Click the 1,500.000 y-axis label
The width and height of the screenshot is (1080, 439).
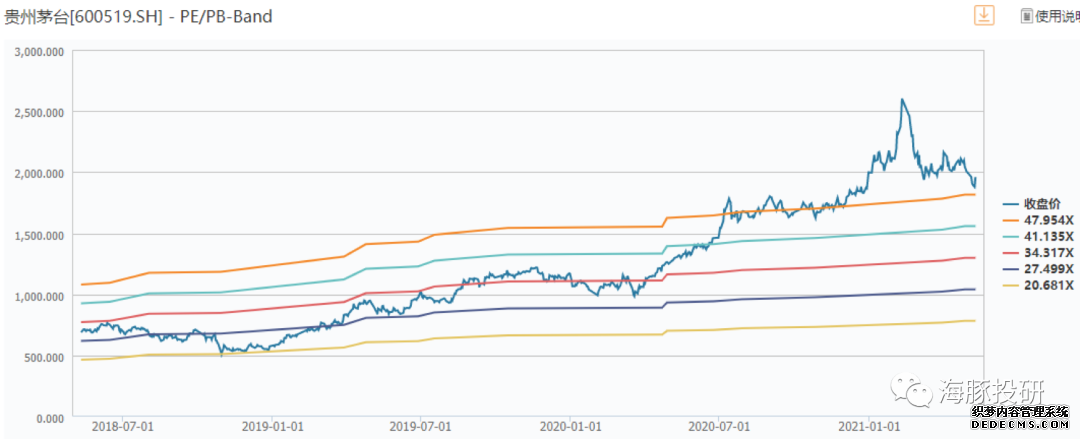pos(38,235)
